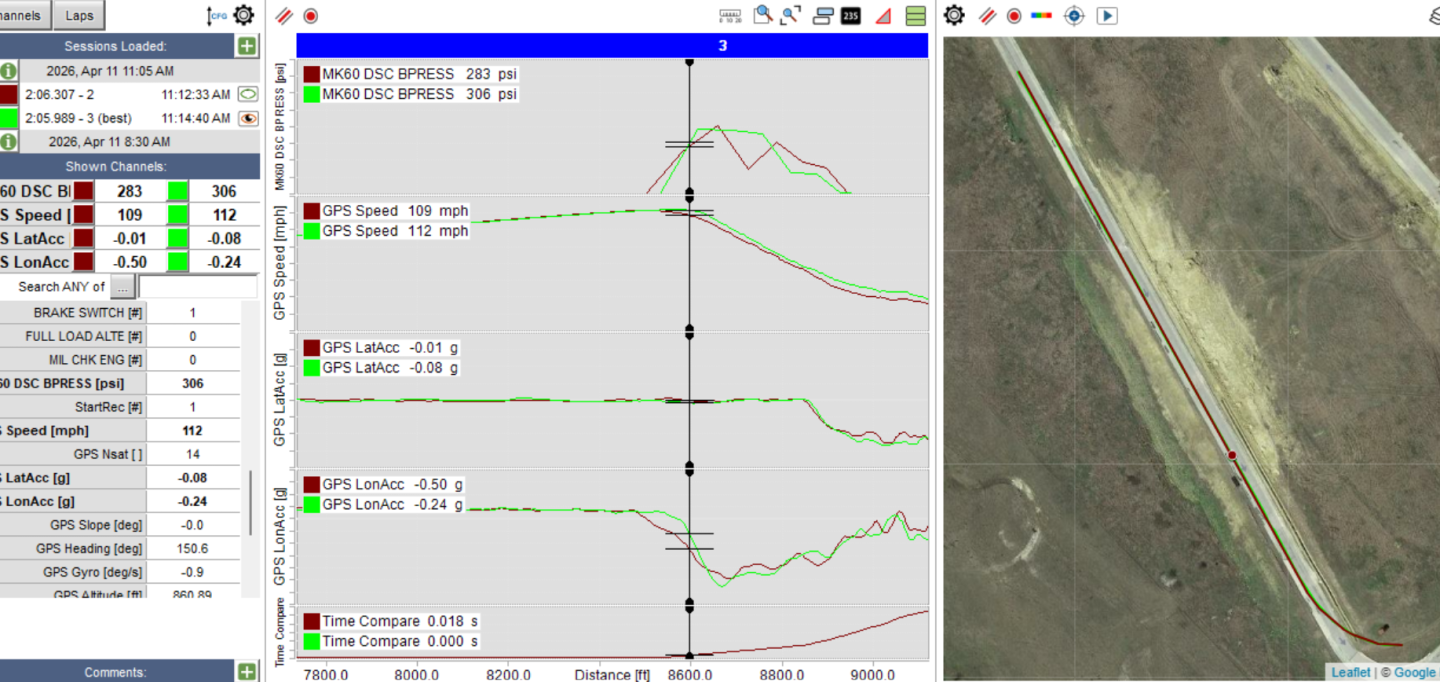This screenshot has height=682, width=1440.
Task: Click the map play button
Action: click(1106, 16)
